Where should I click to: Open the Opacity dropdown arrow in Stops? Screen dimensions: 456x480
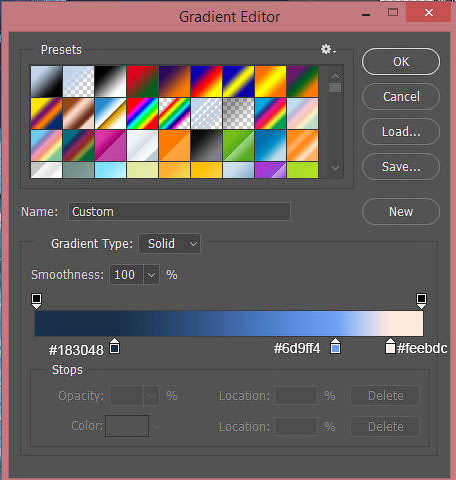(x=151, y=396)
